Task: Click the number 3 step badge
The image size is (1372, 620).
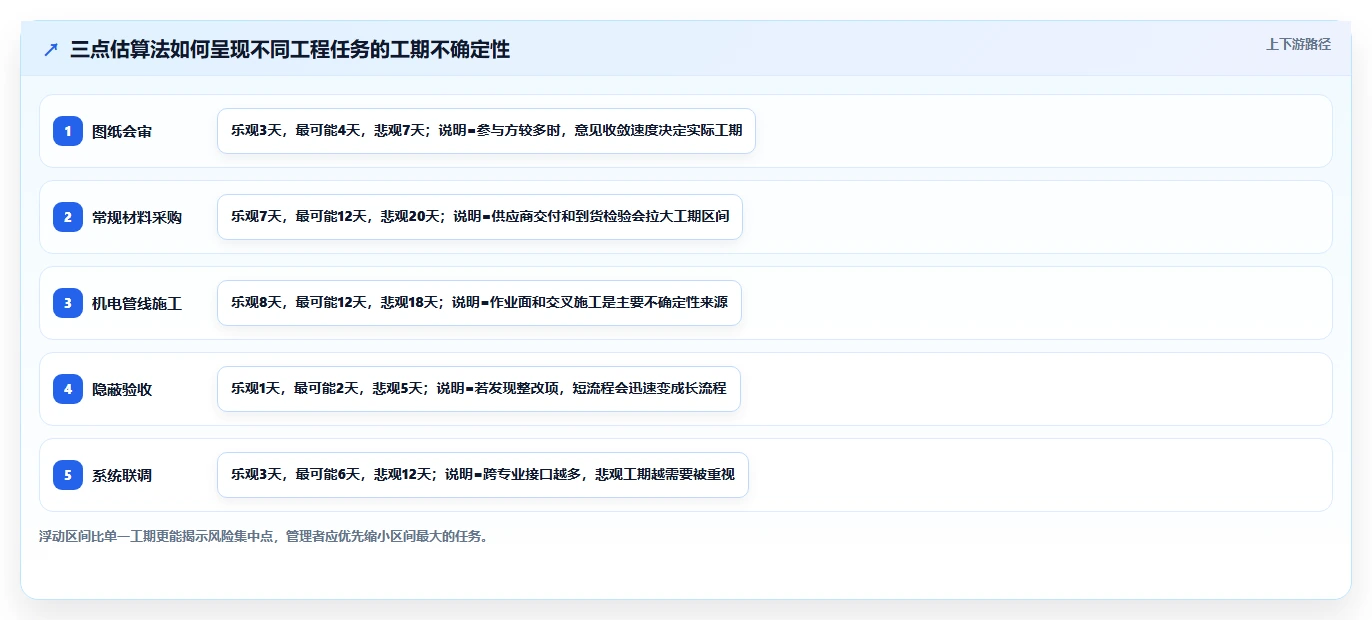Action: tap(68, 303)
